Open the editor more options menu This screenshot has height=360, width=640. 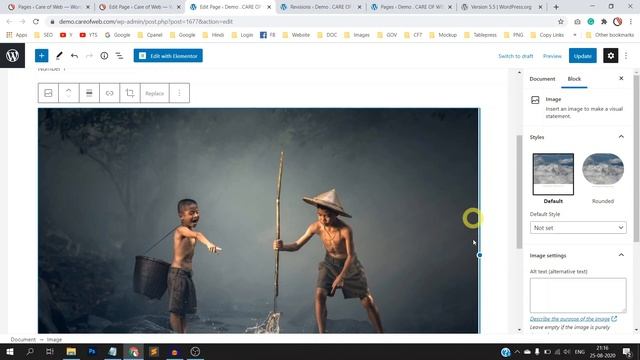coord(626,56)
